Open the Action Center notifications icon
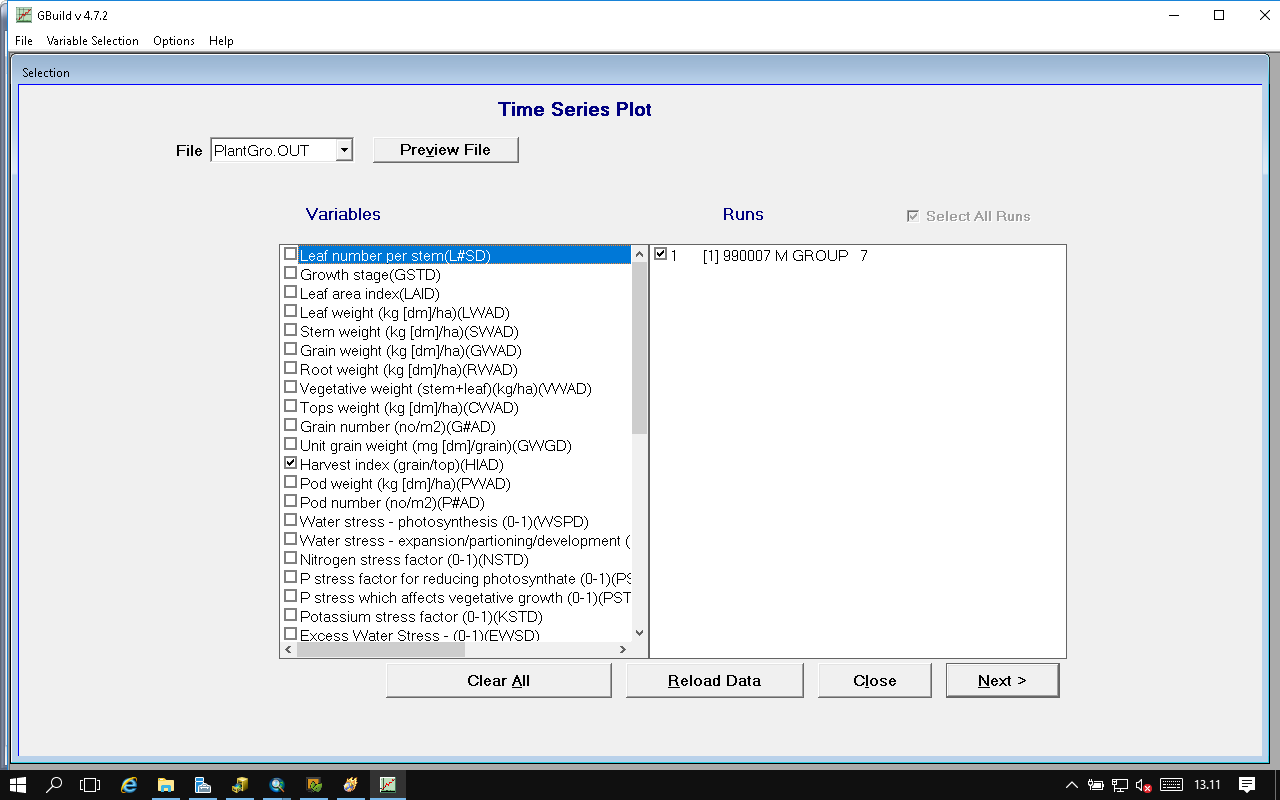 tap(1247, 785)
